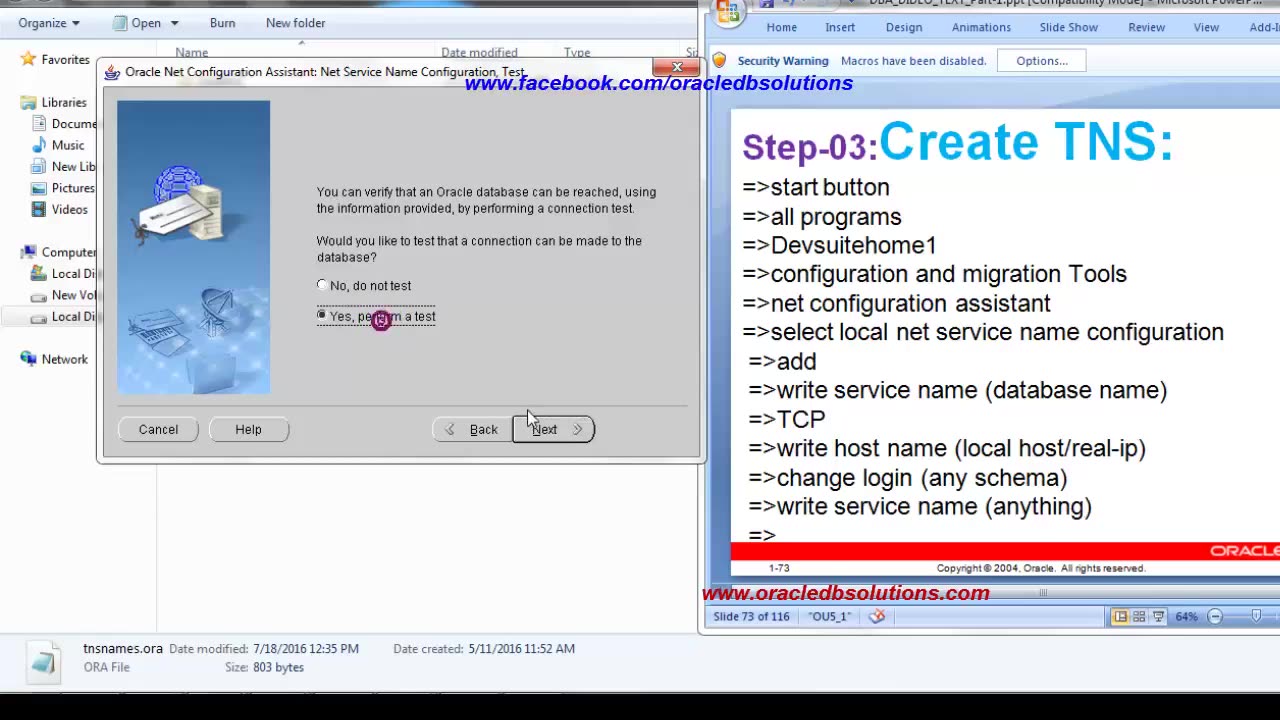Switch to Animations tab in PowerPoint
1280x720 pixels.
pyautogui.click(x=981, y=27)
